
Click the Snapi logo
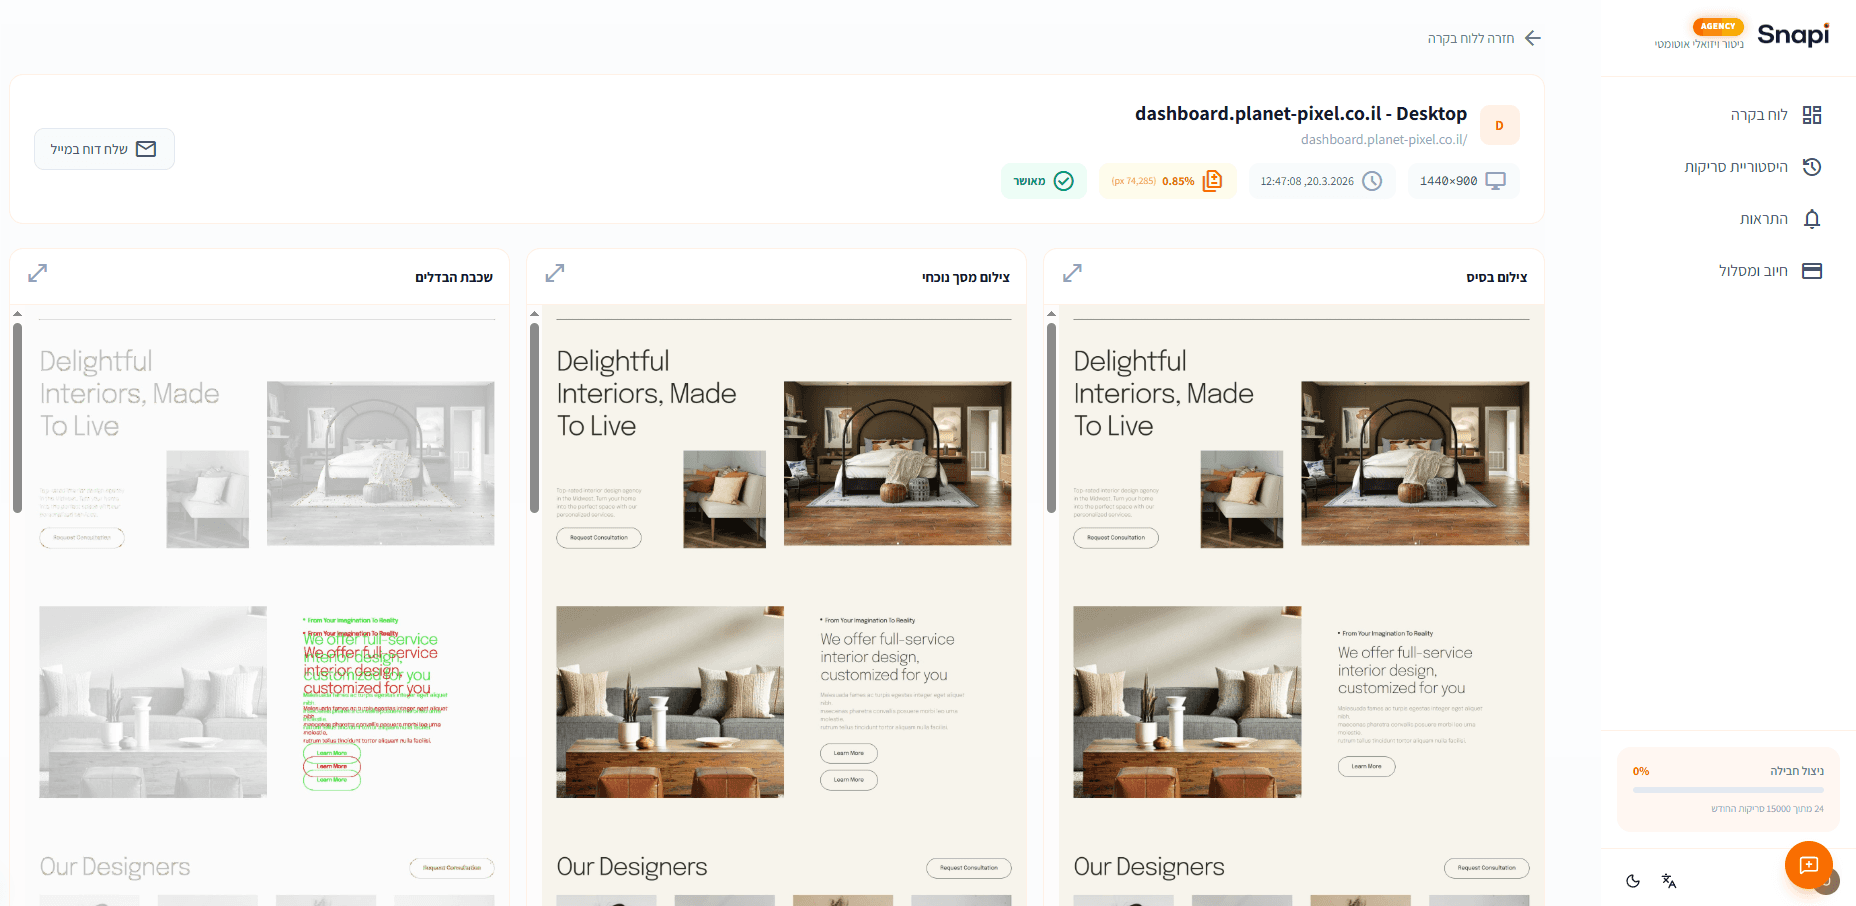pyautogui.click(x=1792, y=35)
